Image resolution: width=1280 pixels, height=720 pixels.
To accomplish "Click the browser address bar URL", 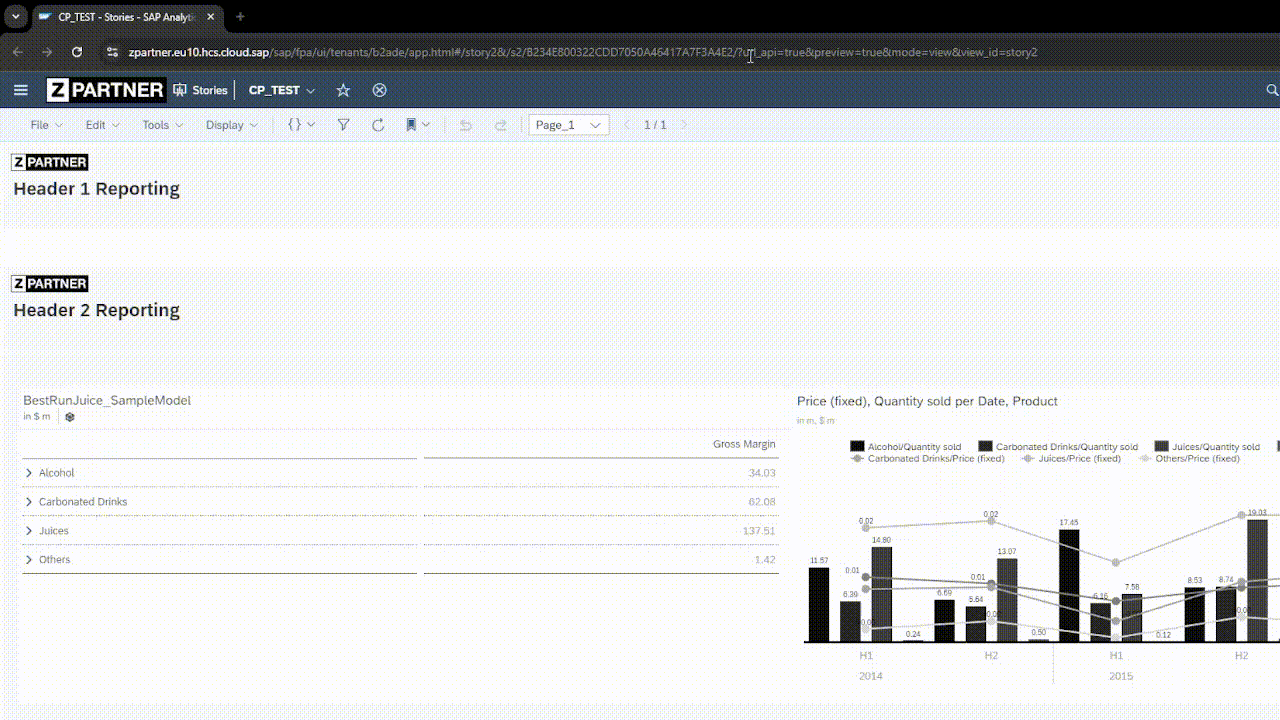I will click(580, 52).
